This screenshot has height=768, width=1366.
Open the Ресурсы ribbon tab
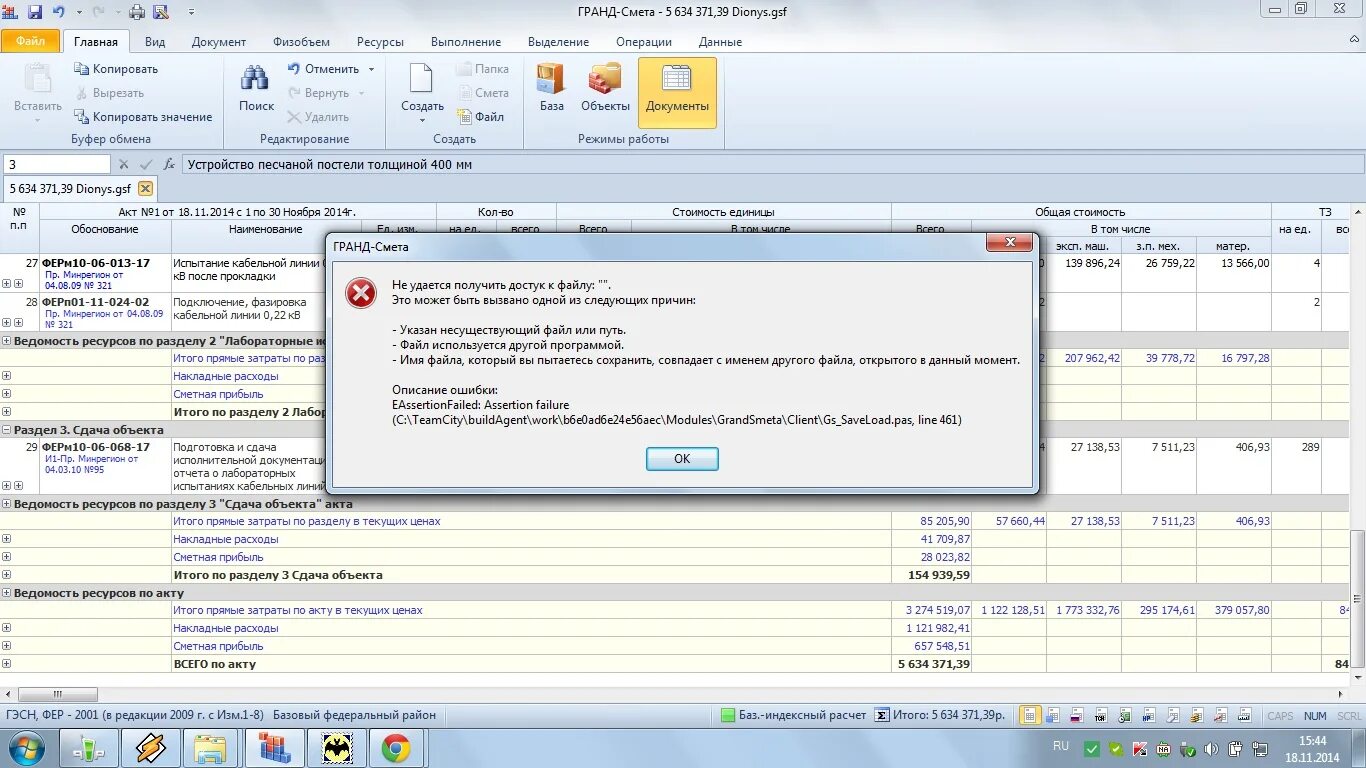pos(380,42)
